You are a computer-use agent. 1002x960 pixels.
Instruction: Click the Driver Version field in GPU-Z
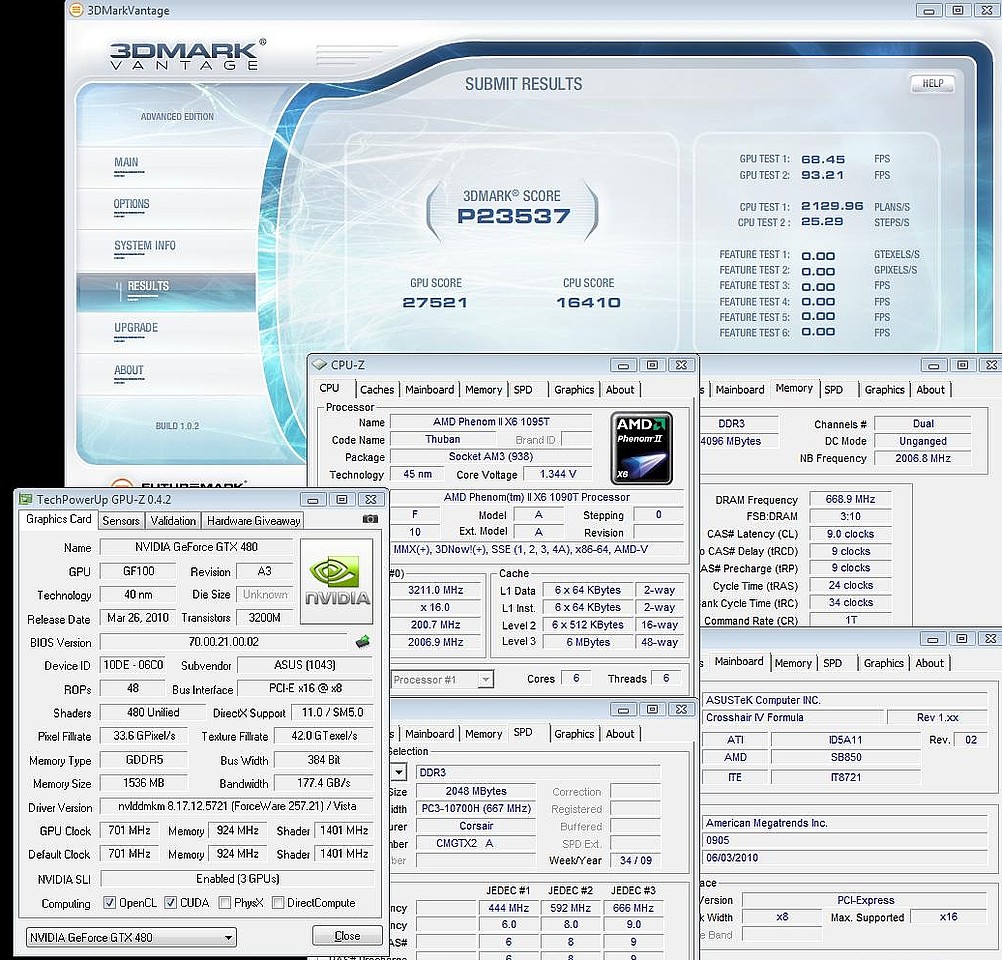click(x=237, y=807)
